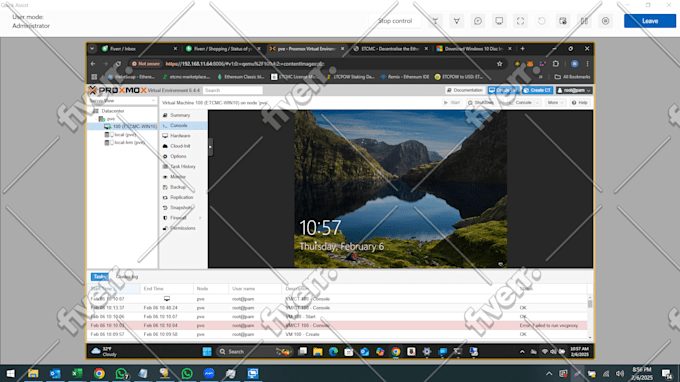Image resolution: width=680 pixels, height=382 pixels.
Task: Click the Shutdown button for VM 100
Action: (481, 103)
